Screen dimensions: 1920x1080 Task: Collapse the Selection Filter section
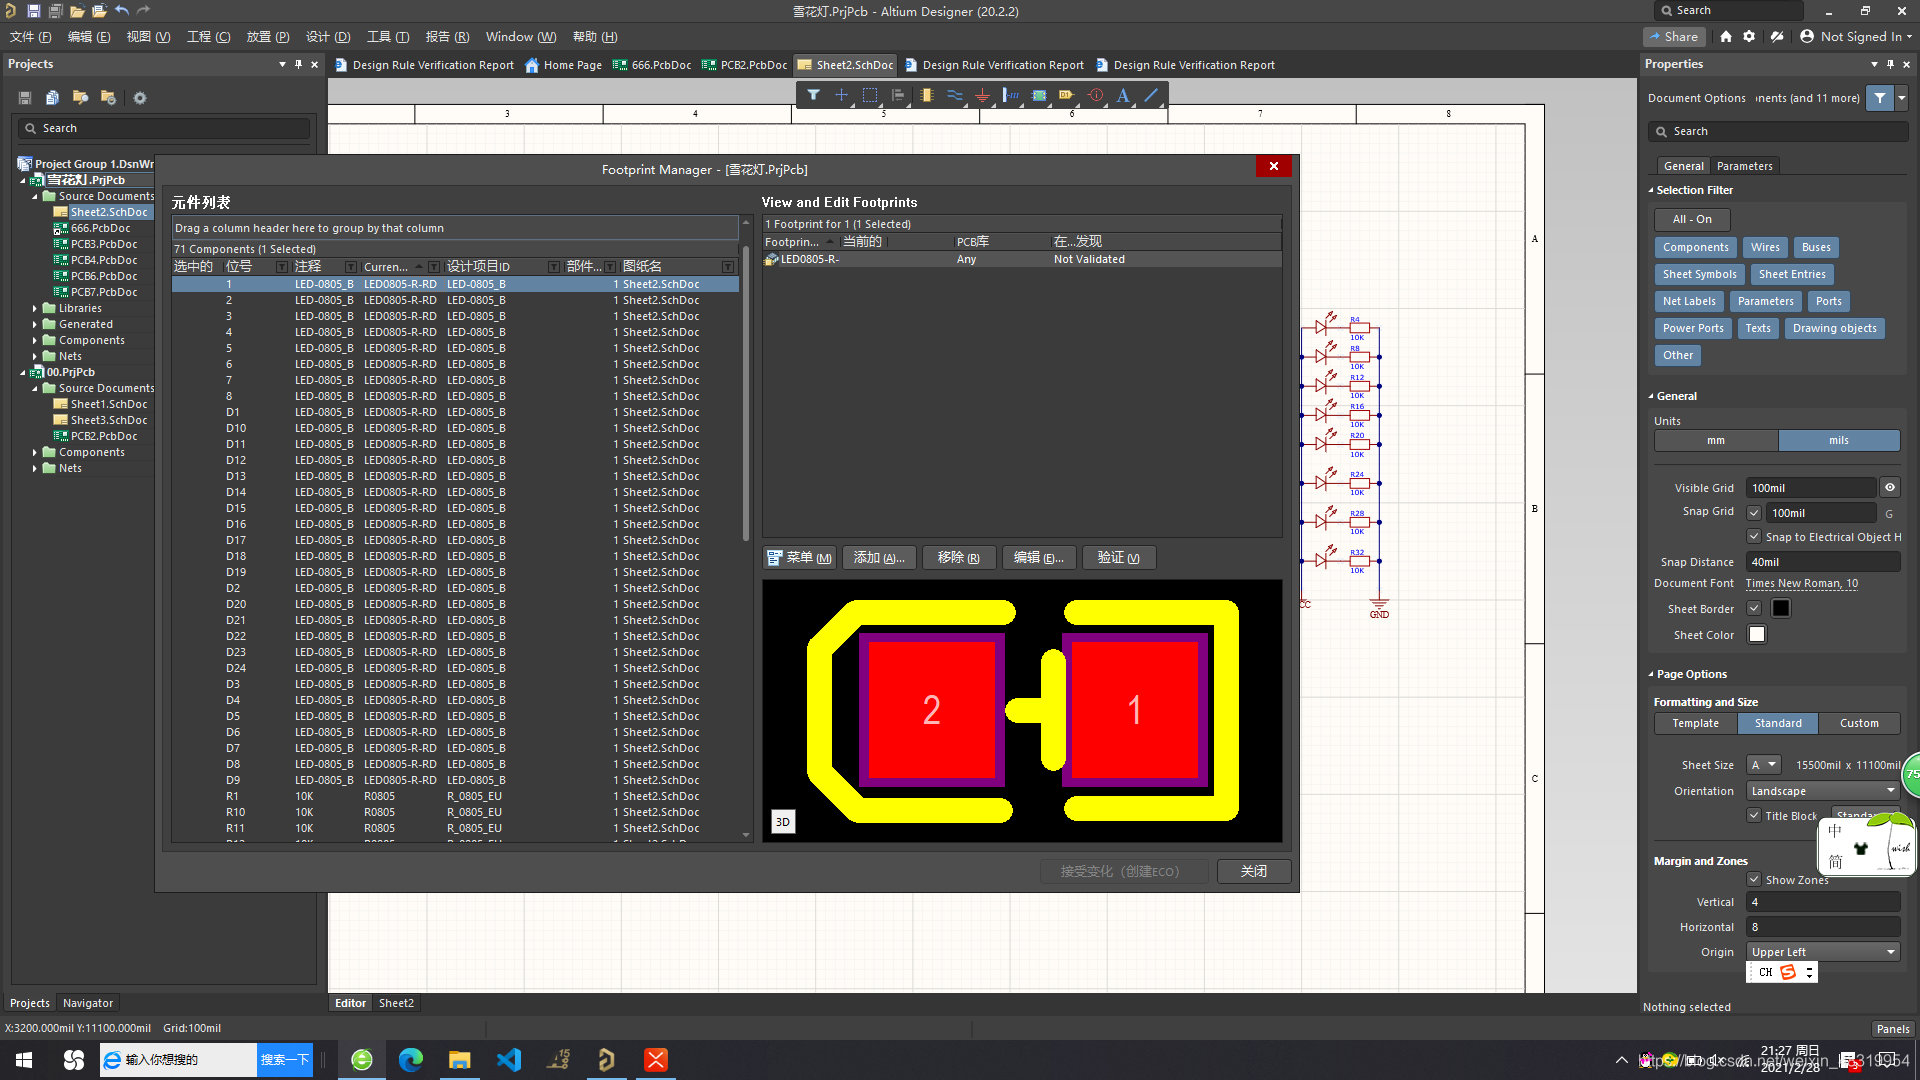point(1651,190)
